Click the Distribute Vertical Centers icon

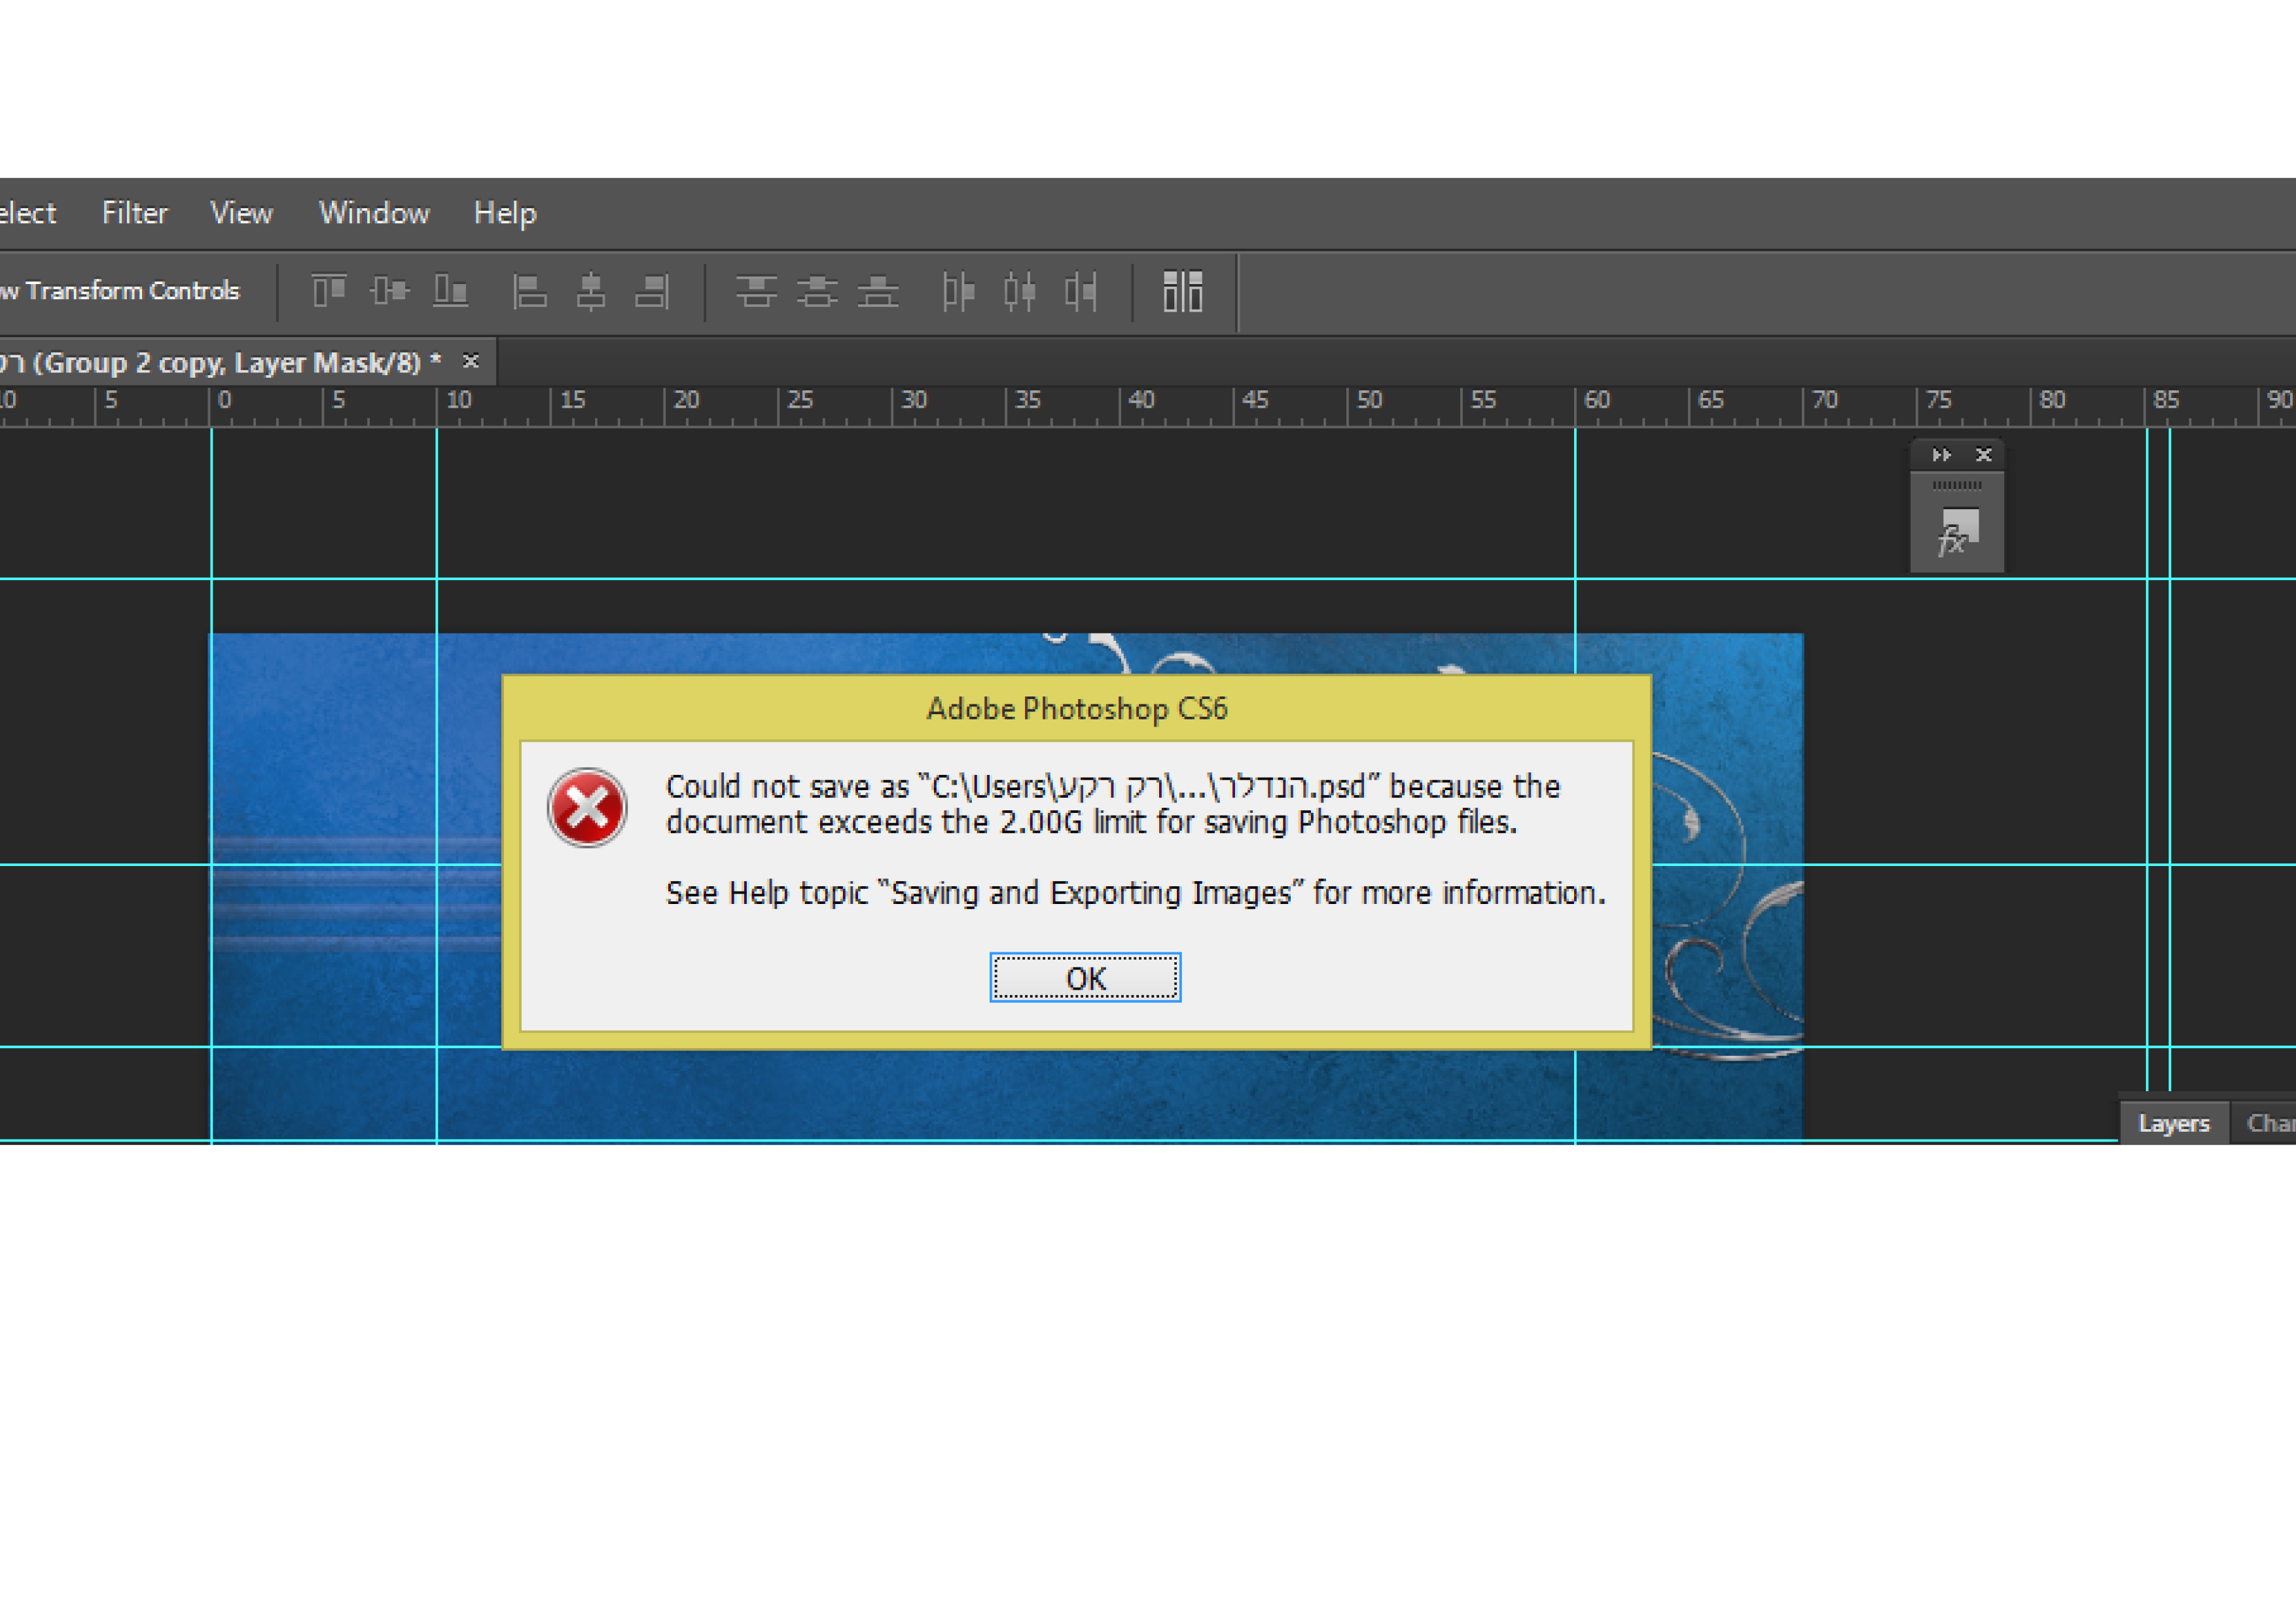point(817,291)
